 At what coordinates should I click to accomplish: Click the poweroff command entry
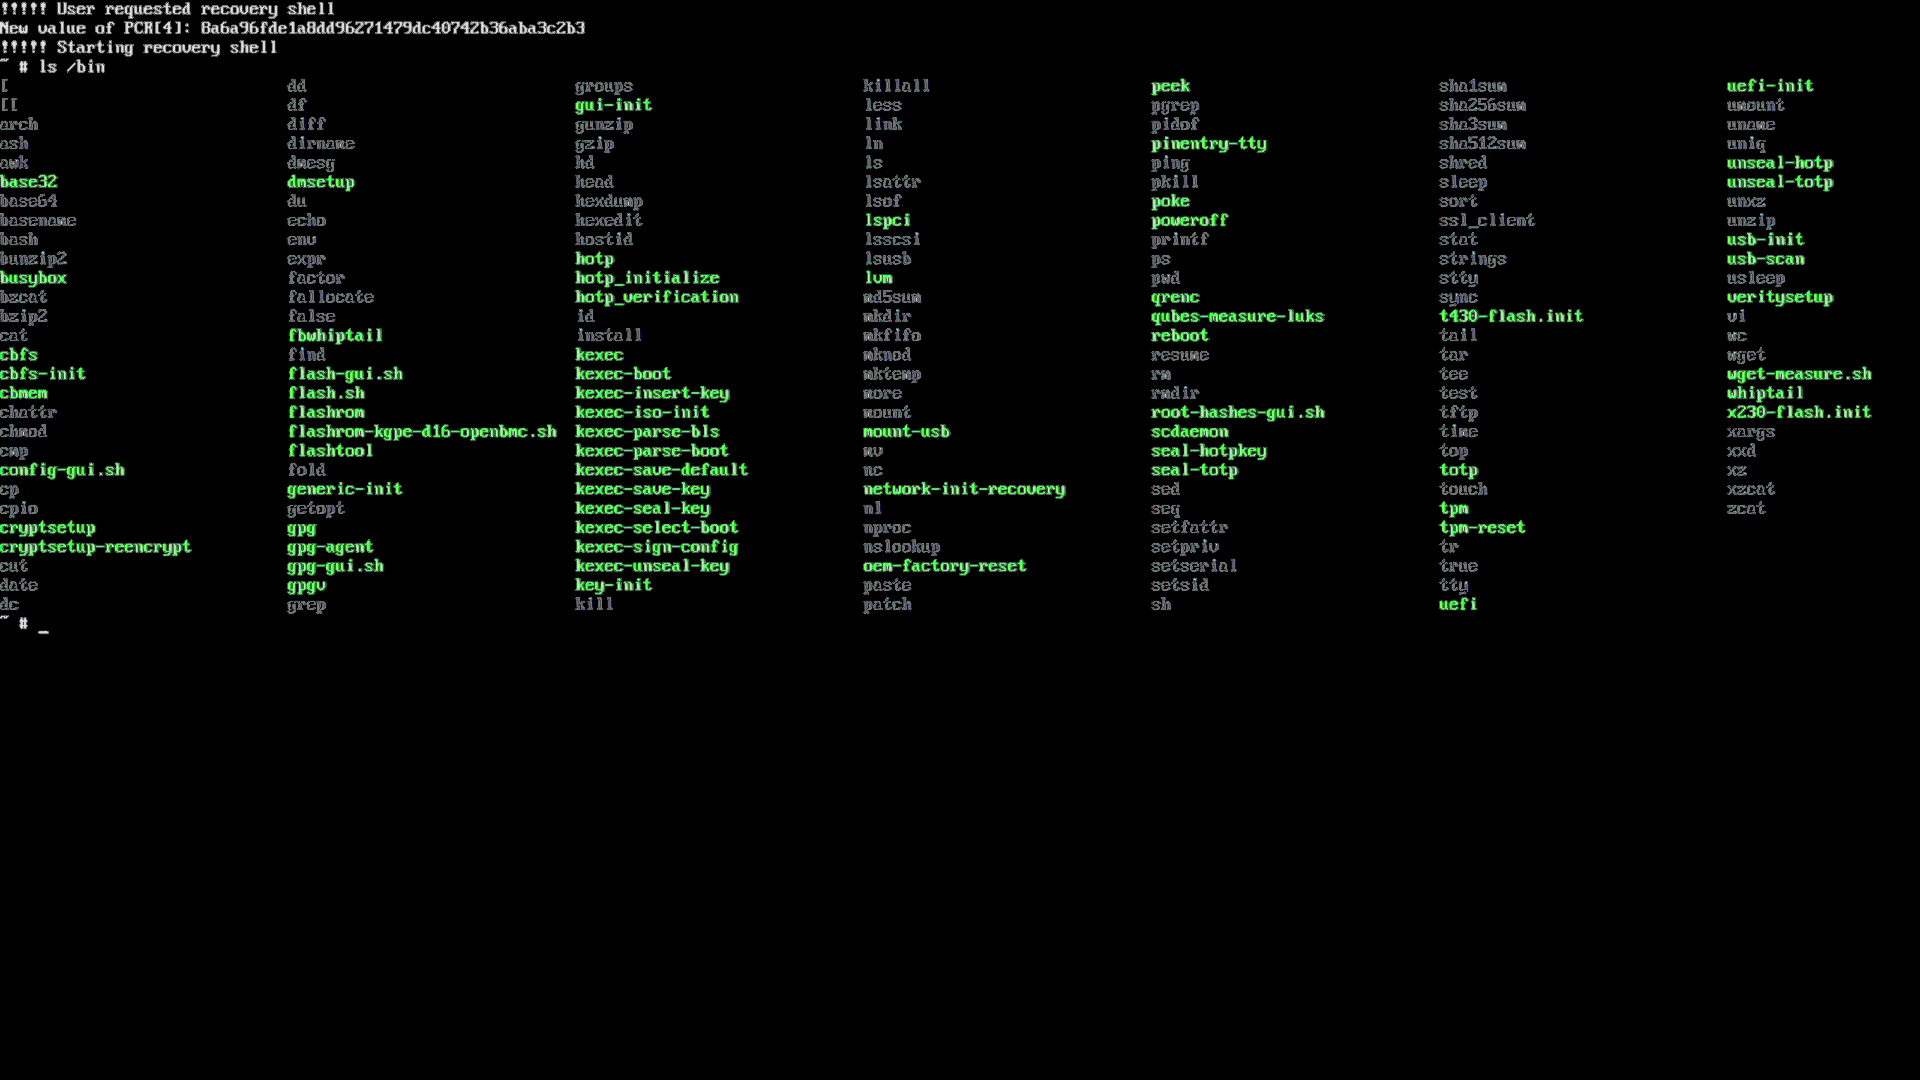click(1188, 220)
